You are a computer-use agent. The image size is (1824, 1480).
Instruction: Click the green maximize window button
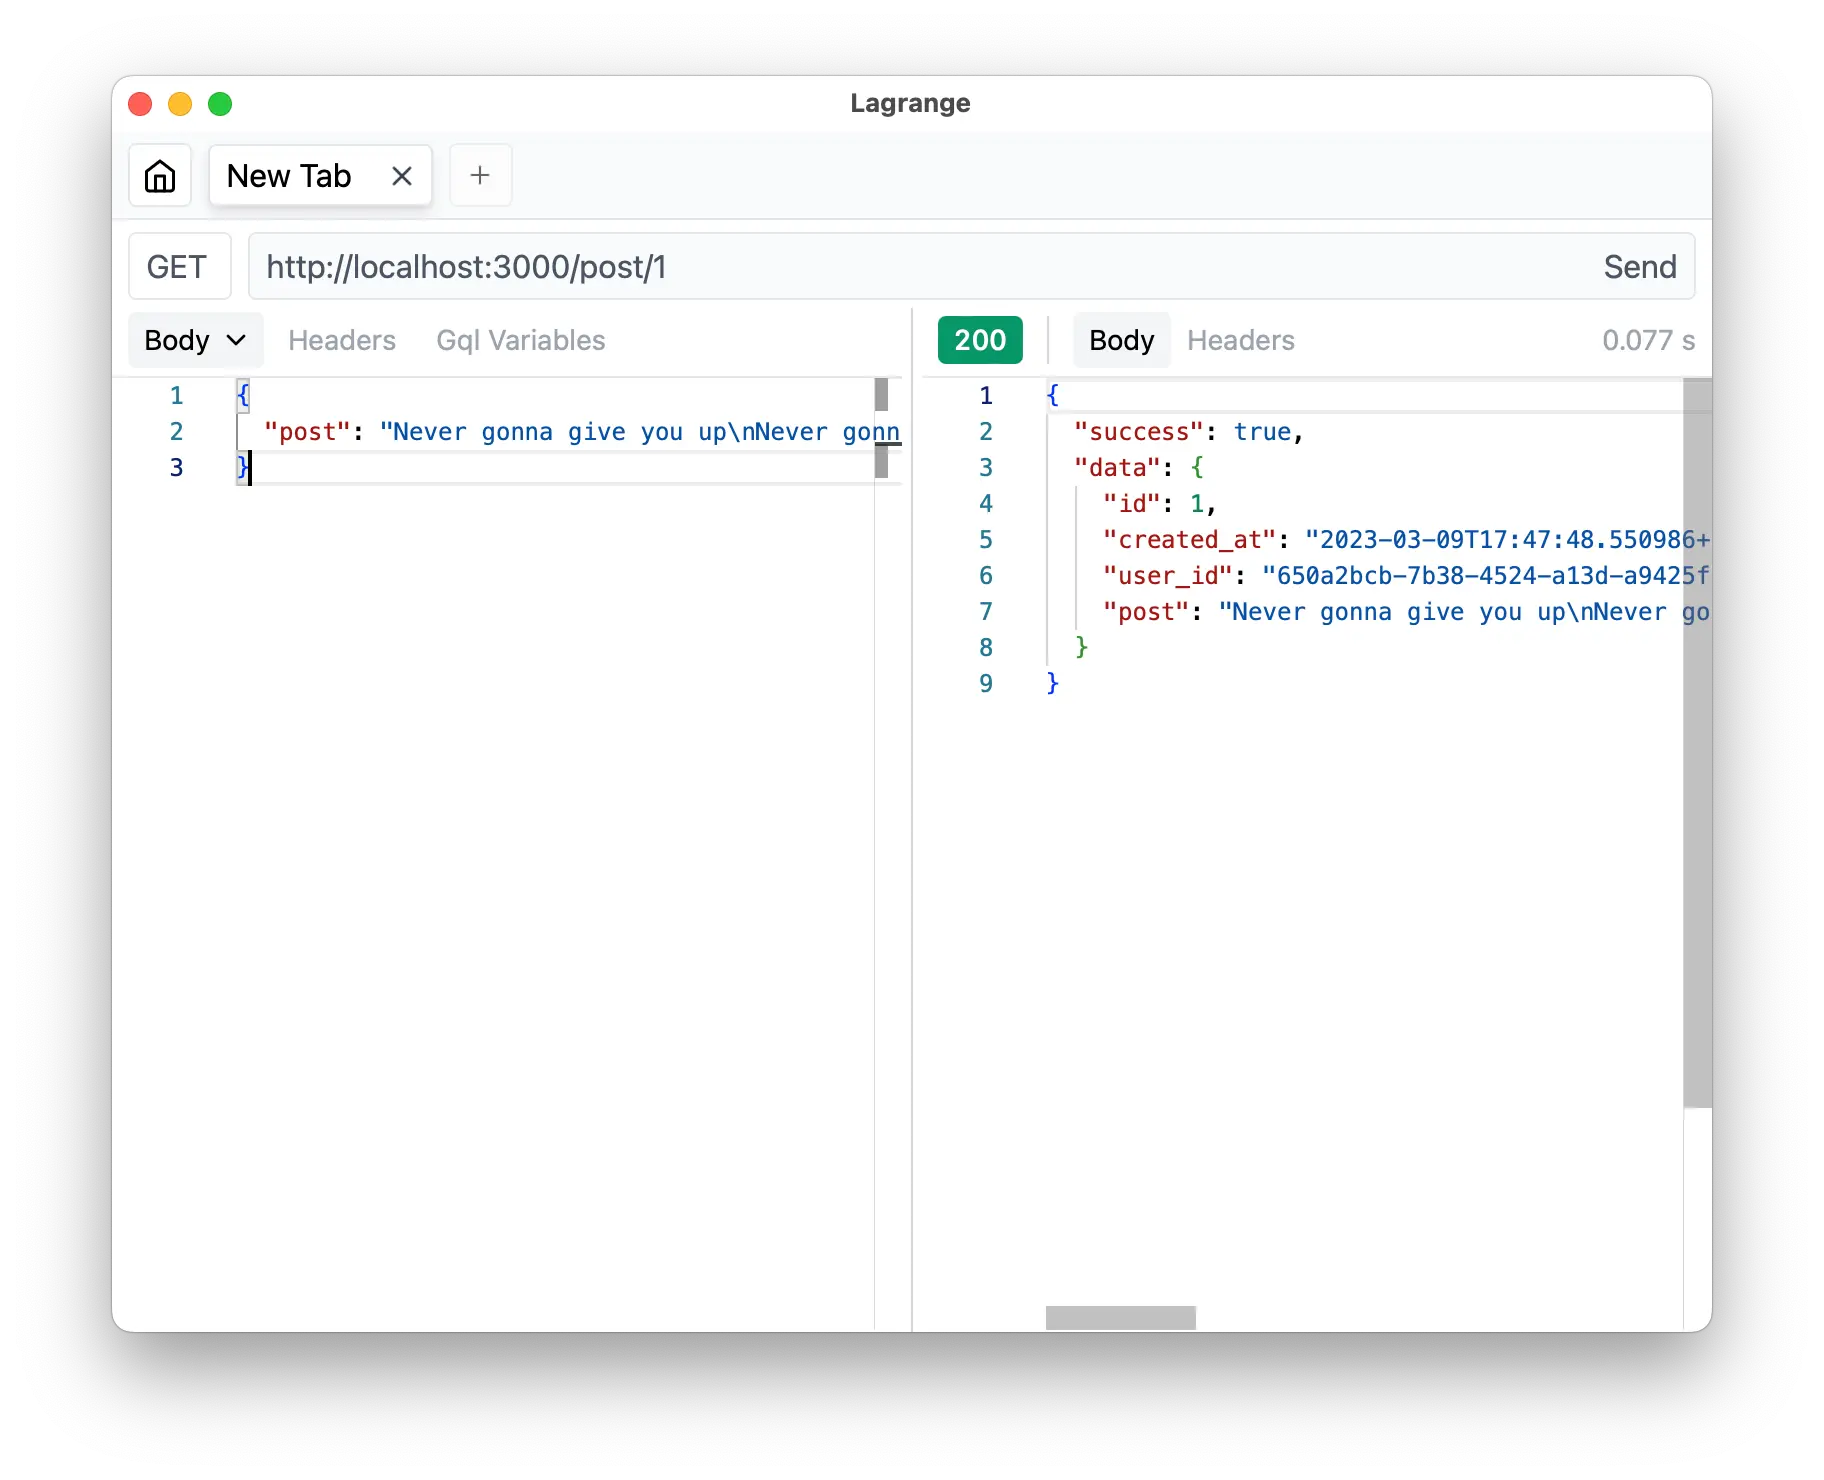tap(220, 104)
